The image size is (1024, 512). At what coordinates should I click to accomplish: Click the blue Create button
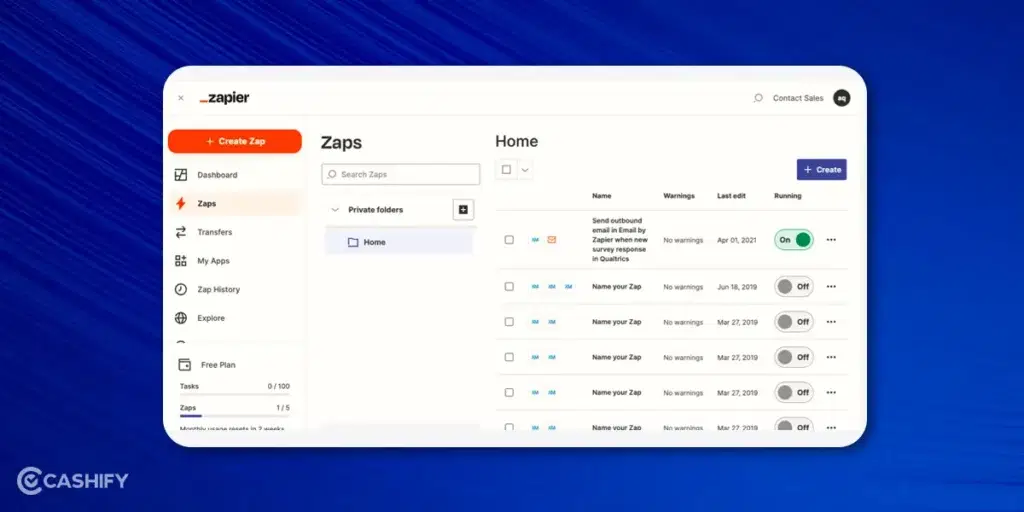(x=821, y=170)
